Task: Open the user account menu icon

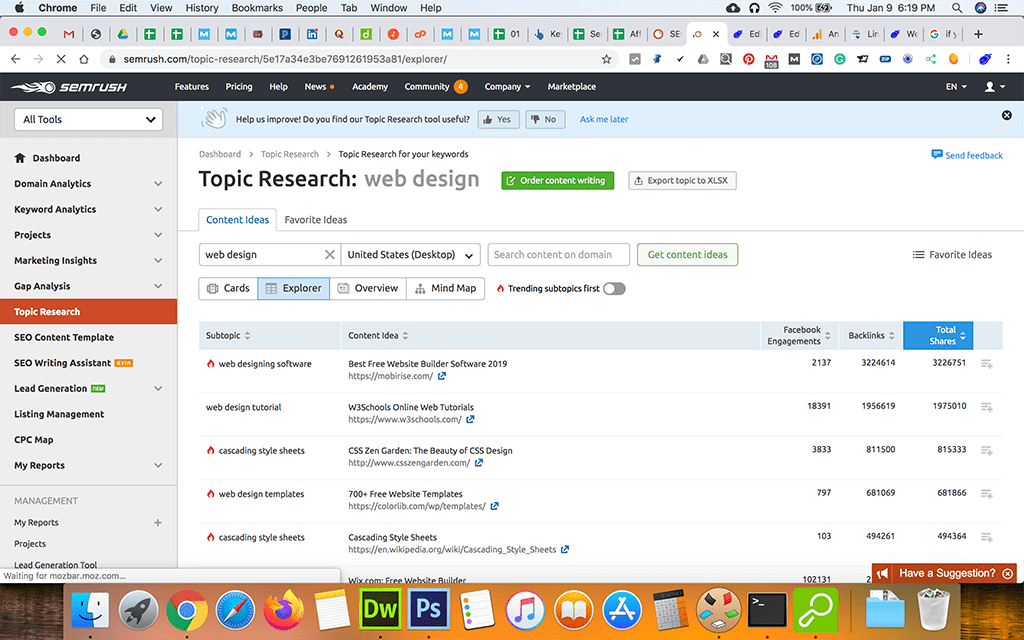Action: (x=995, y=87)
